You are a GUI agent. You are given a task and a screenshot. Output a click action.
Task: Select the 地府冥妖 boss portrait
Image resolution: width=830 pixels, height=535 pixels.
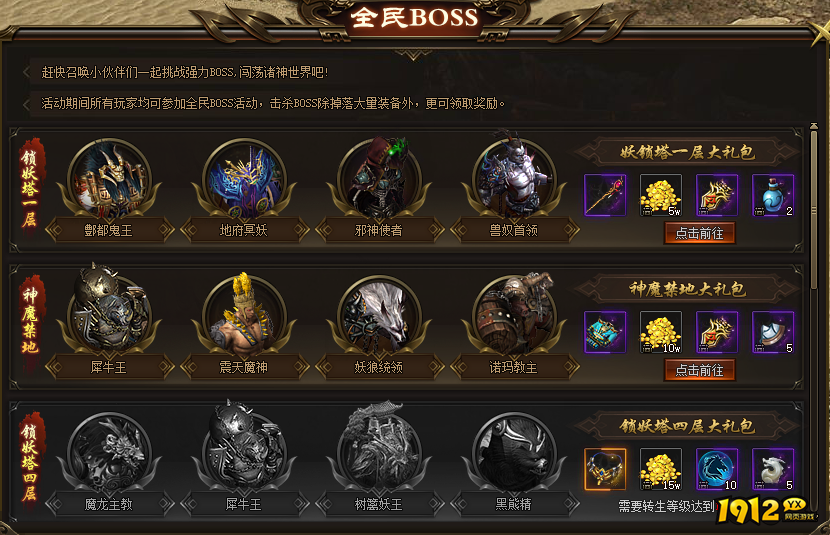coord(244,180)
